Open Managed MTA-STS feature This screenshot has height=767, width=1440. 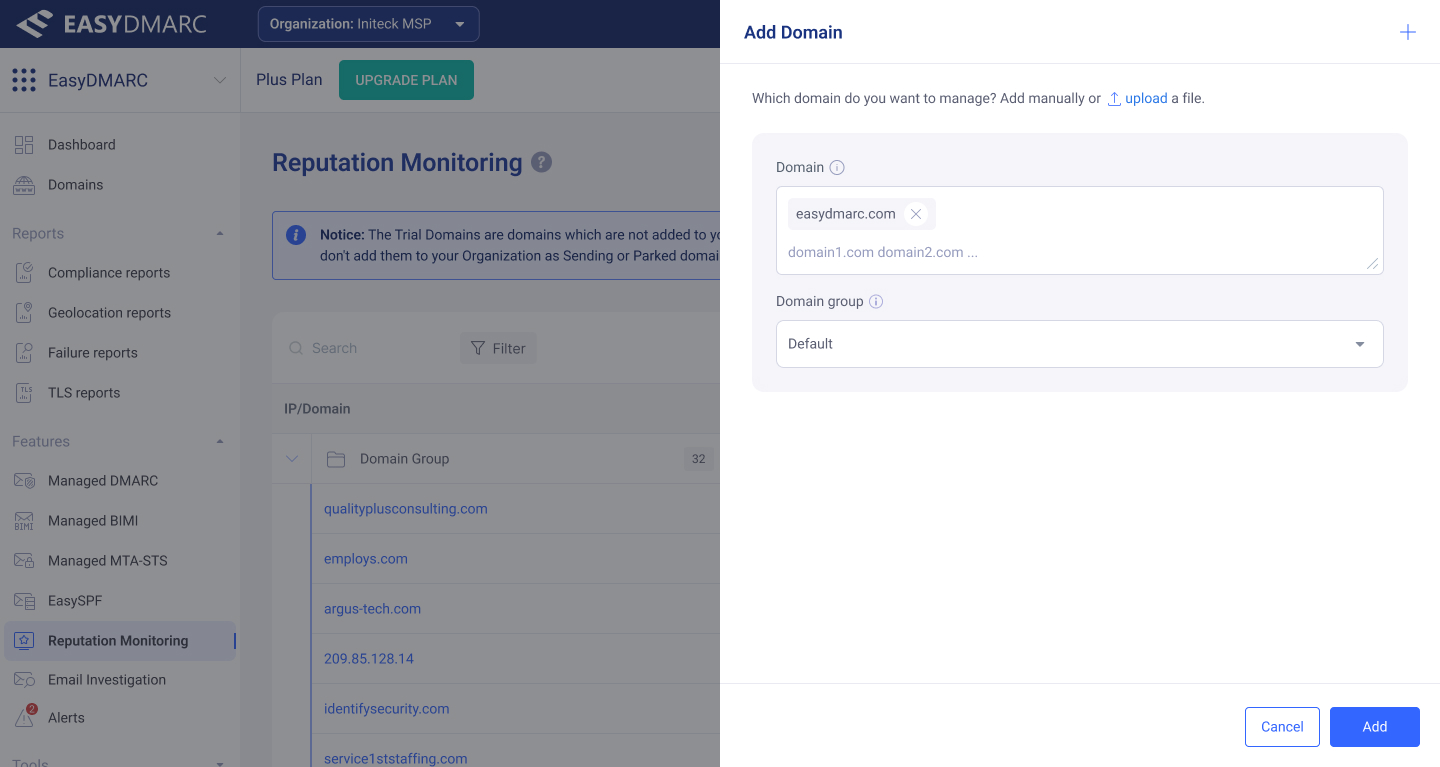coord(108,561)
